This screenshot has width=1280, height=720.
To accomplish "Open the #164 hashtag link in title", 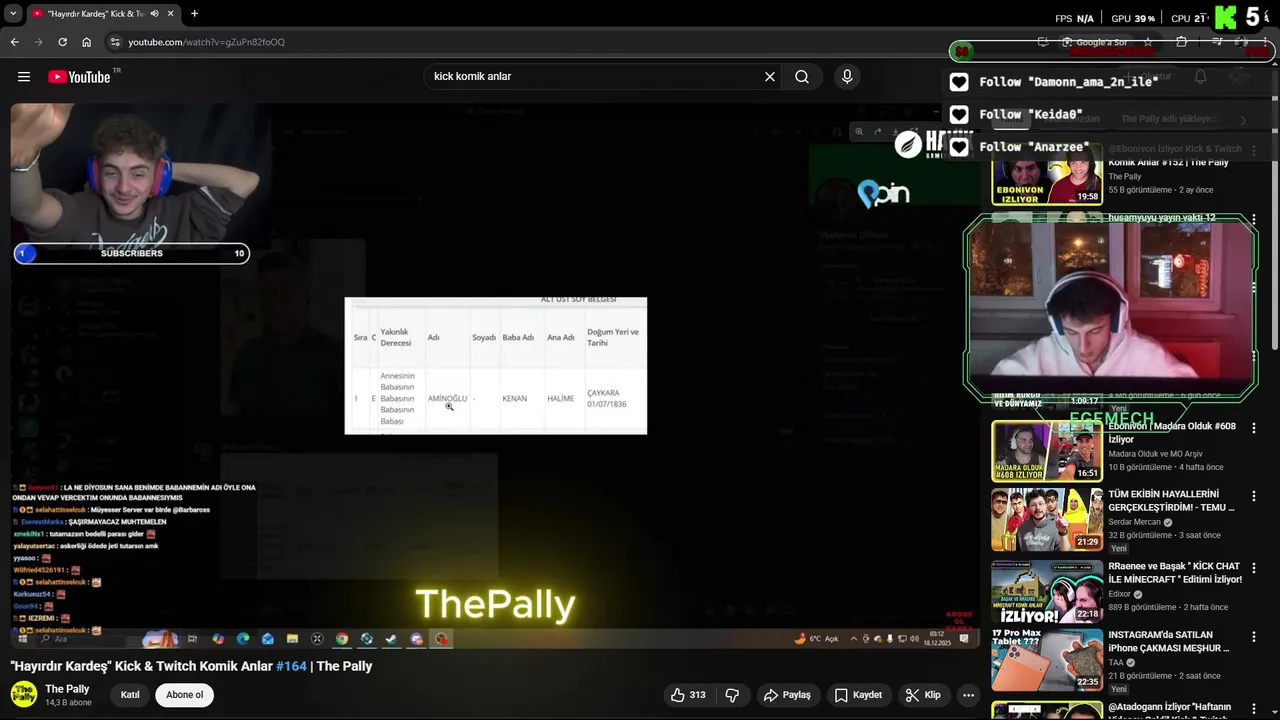I will coord(291,666).
